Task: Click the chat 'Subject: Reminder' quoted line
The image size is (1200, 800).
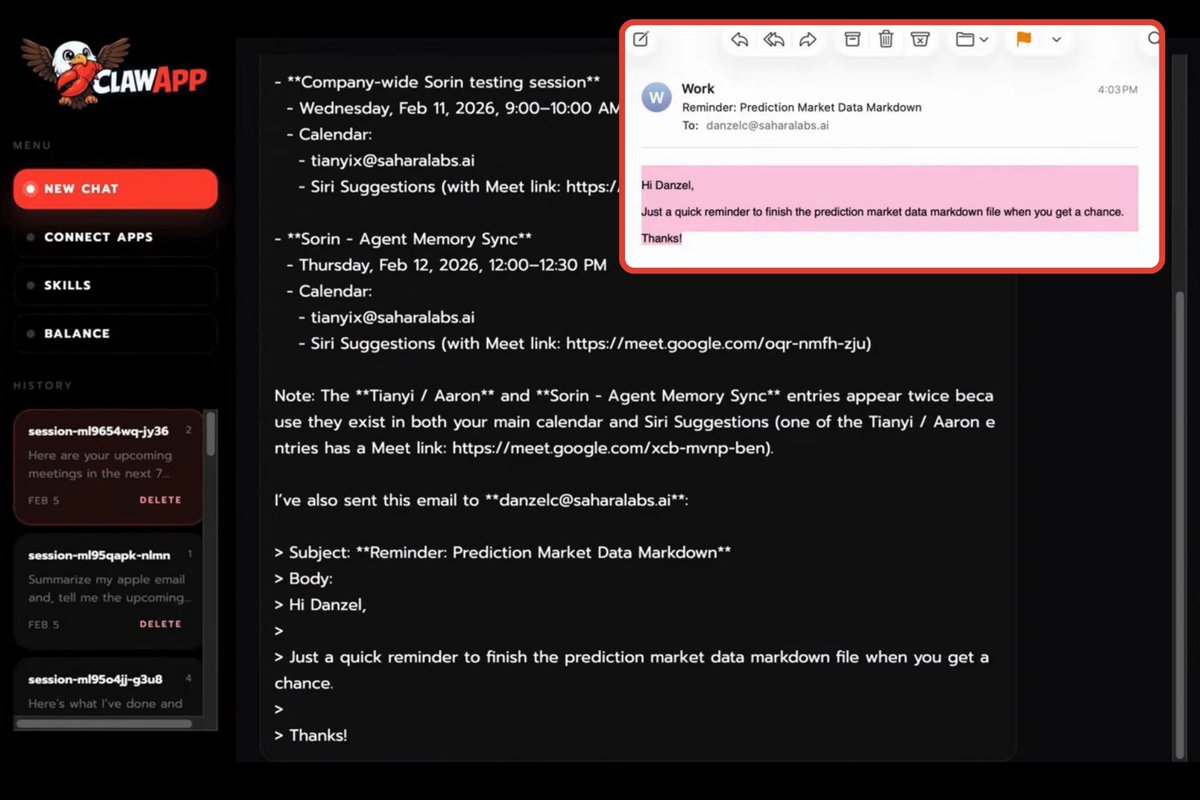Action: pyautogui.click(x=503, y=552)
